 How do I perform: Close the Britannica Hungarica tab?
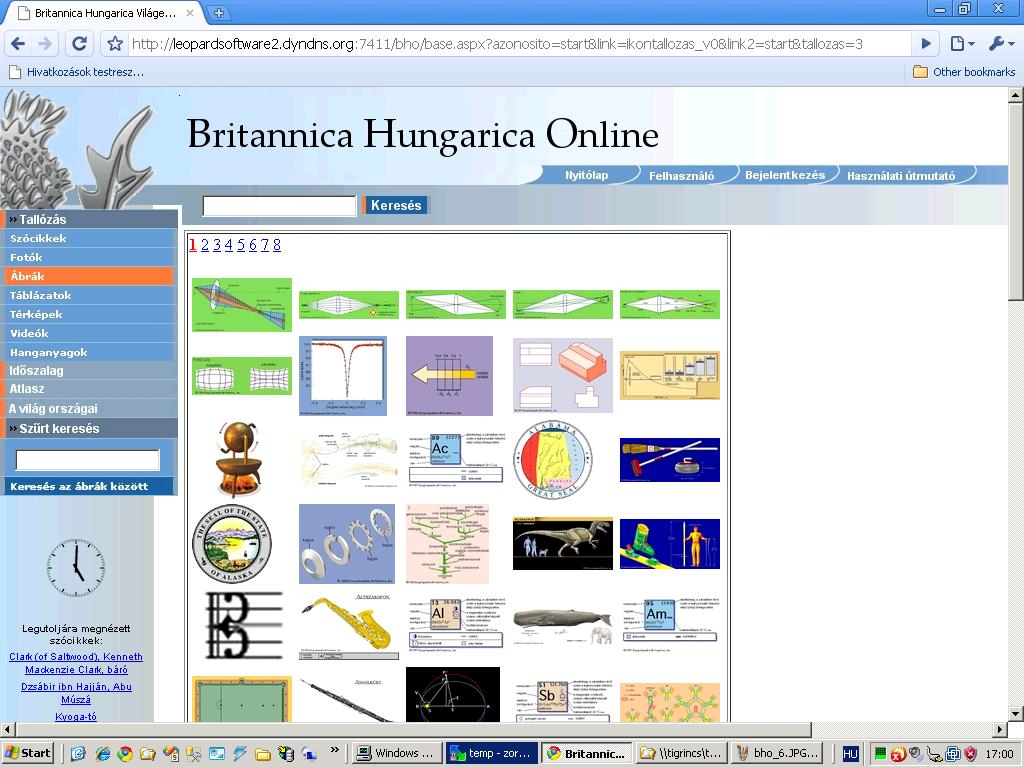click(x=189, y=12)
